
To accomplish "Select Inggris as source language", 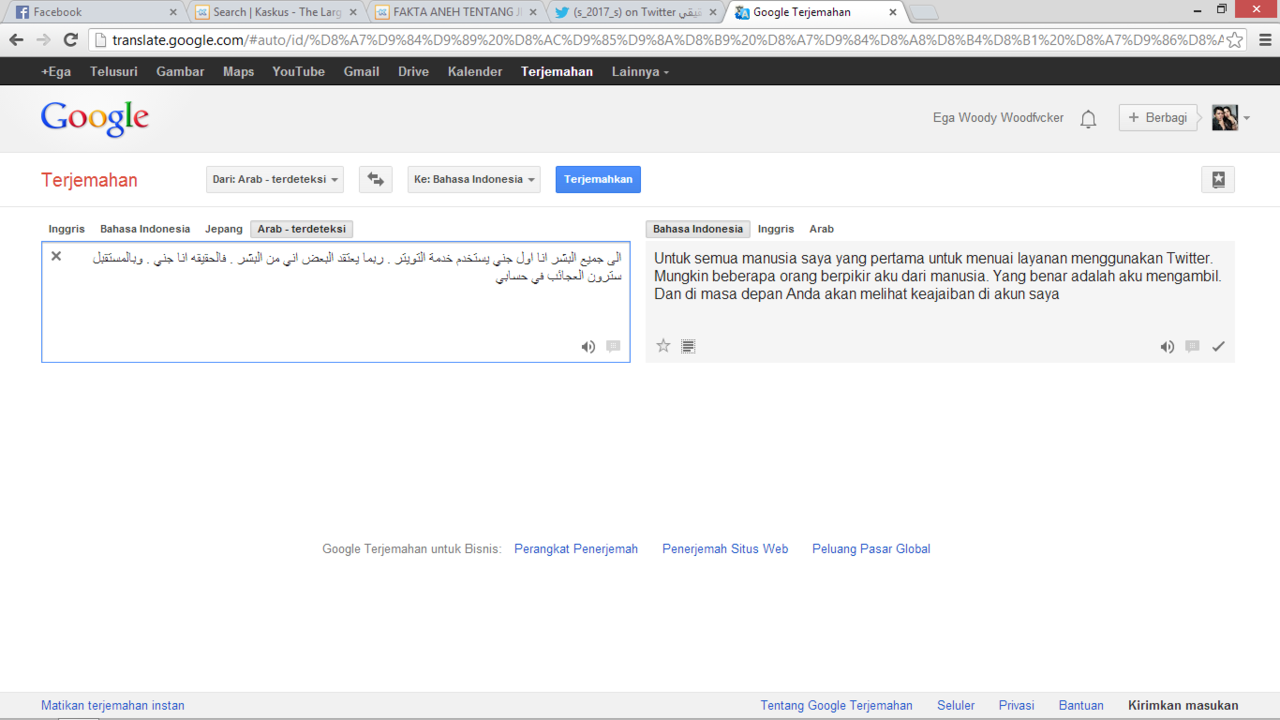I will (x=67, y=229).
